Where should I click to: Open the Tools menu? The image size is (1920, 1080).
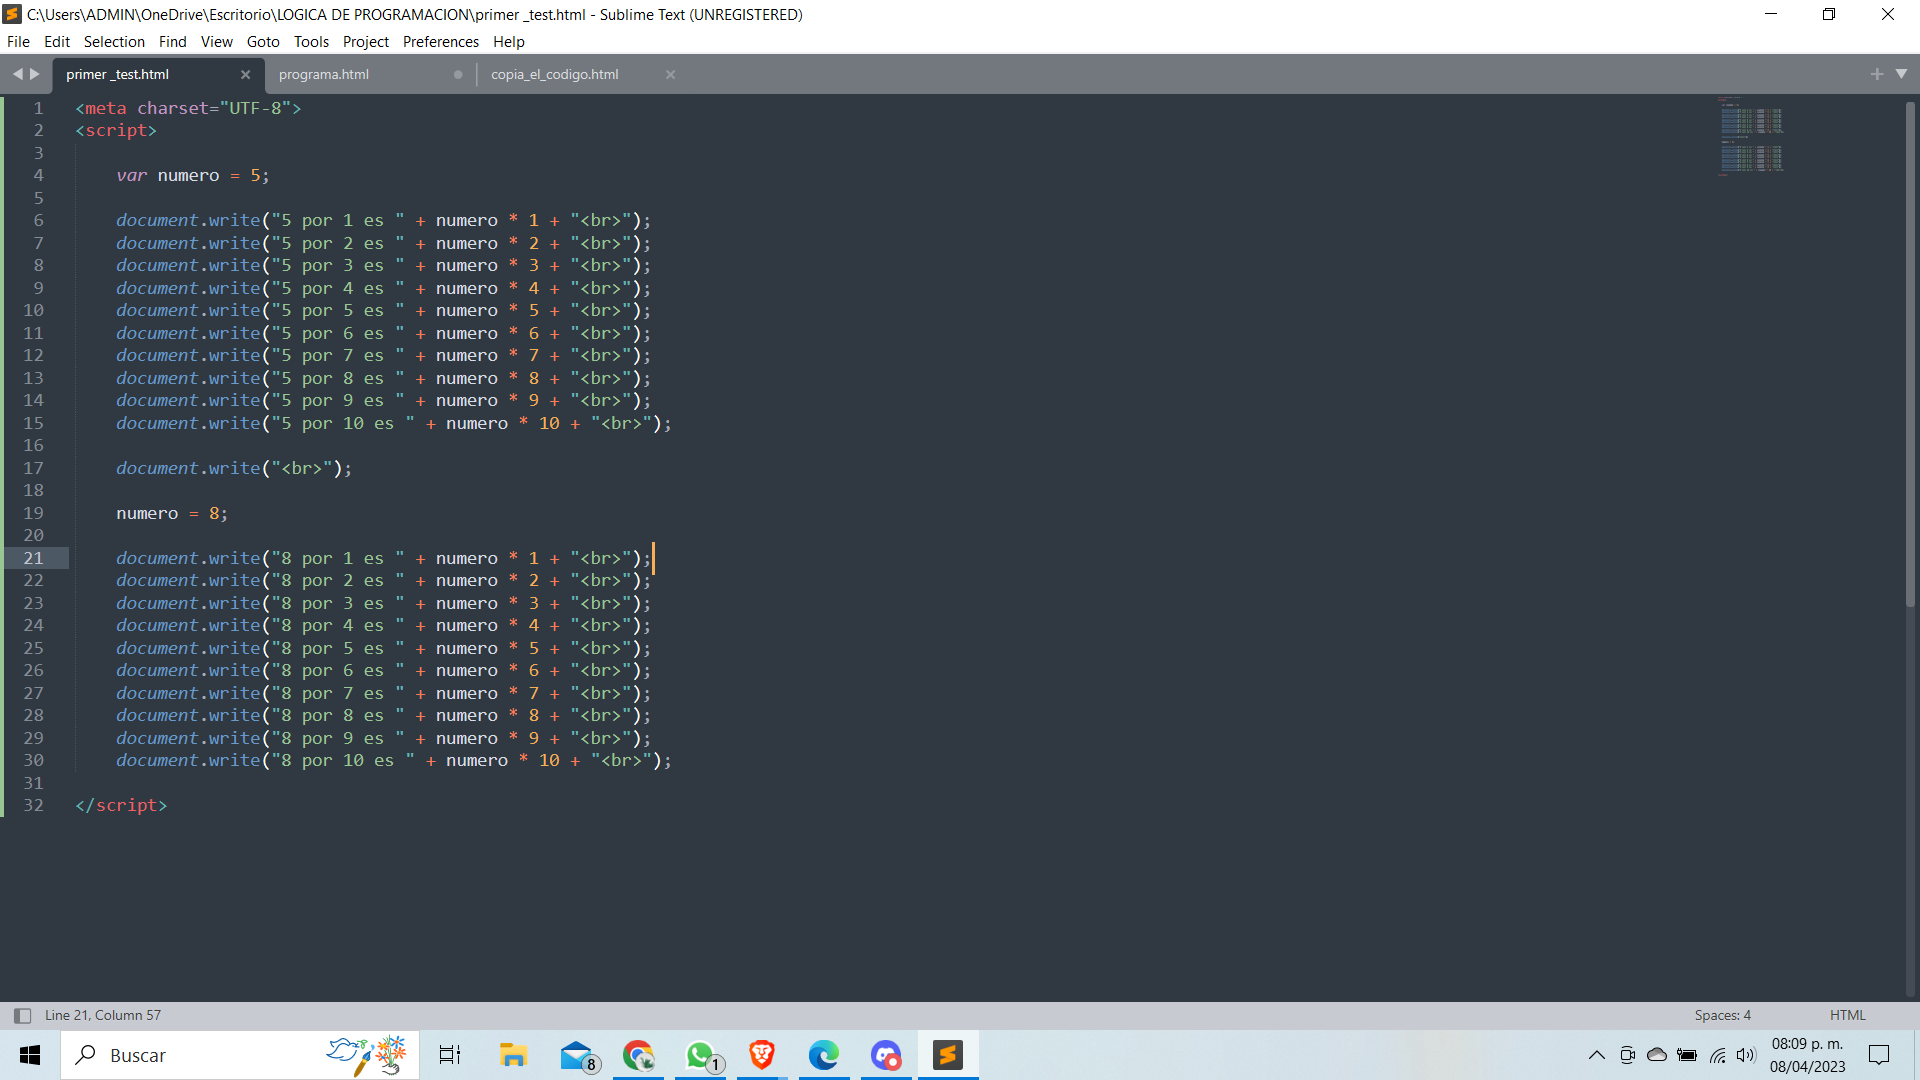pyautogui.click(x=311, y=42)
